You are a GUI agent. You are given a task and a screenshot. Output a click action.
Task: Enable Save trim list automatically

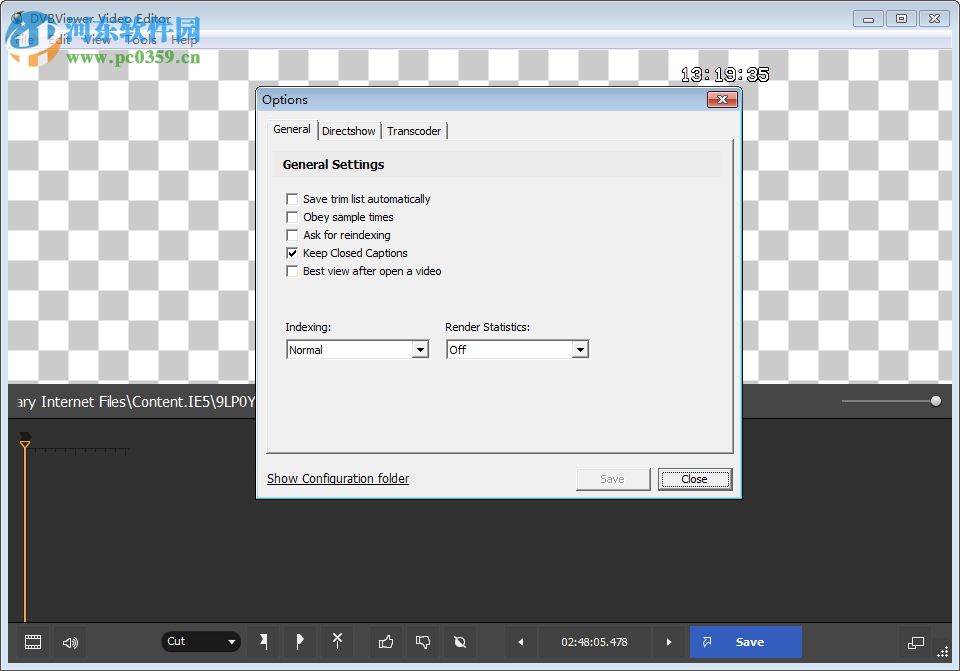pyautogui.click(x=291, y=199)
